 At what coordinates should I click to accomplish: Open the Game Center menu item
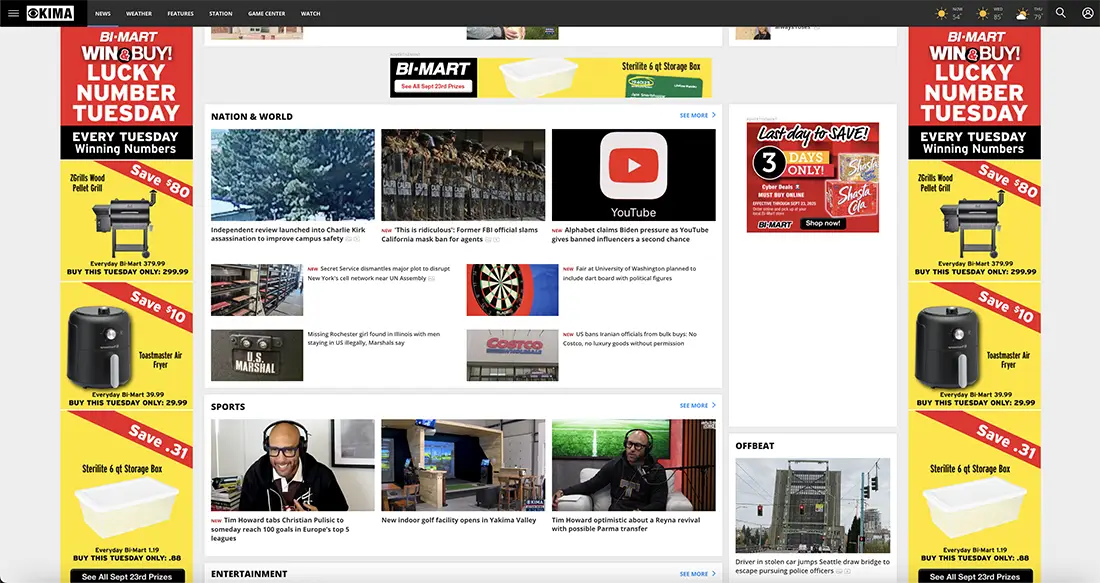coord(267,13)
